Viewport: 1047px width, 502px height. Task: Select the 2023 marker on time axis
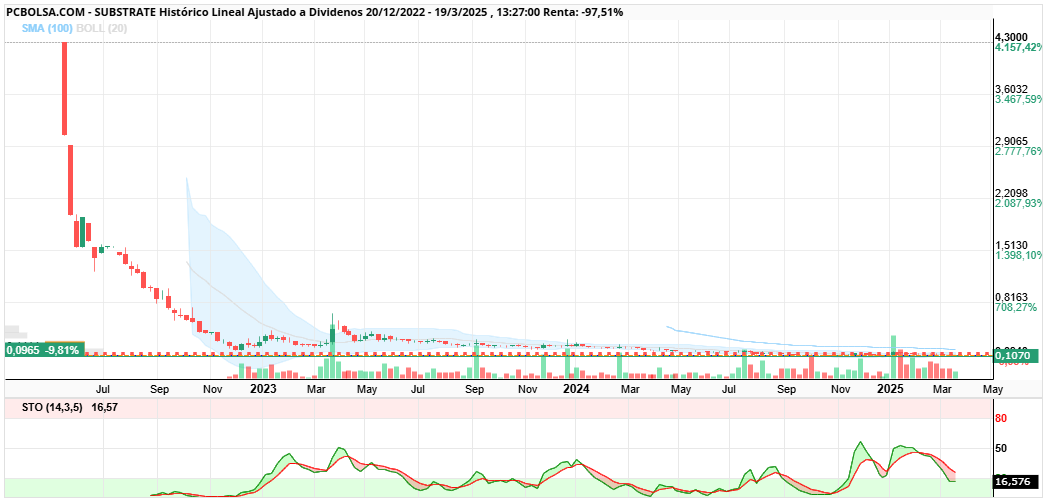261,389
